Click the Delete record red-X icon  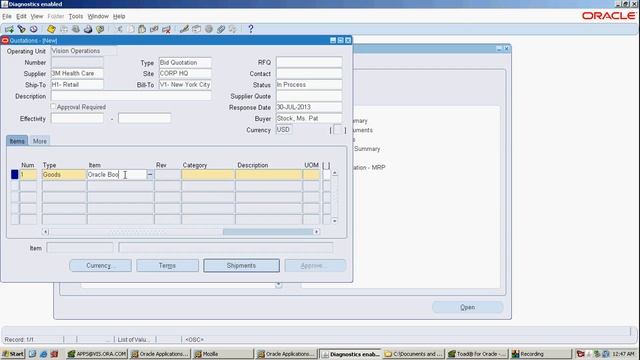coord(167,29)
